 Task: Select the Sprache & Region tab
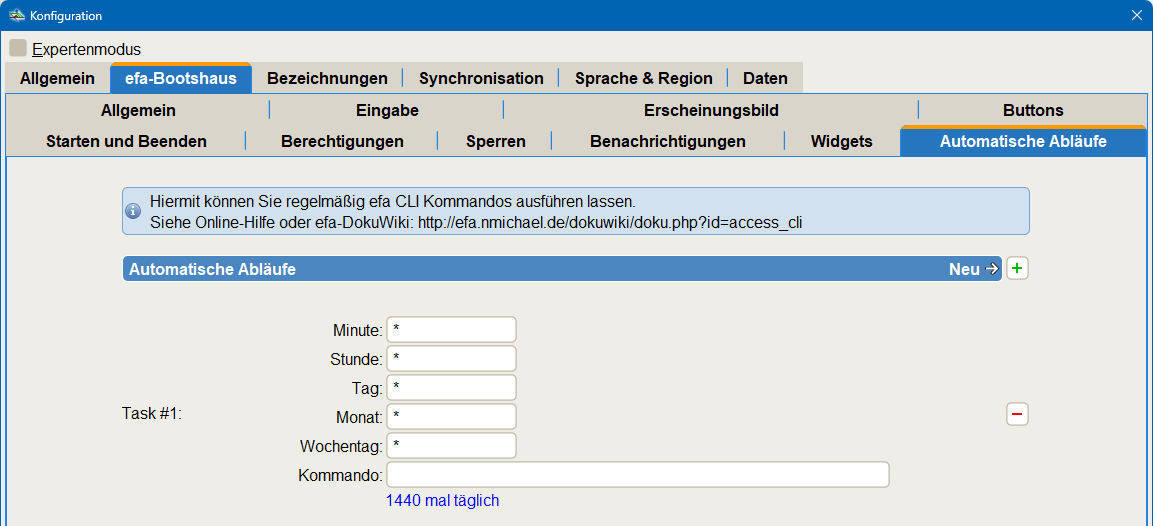tap(643, 78)
